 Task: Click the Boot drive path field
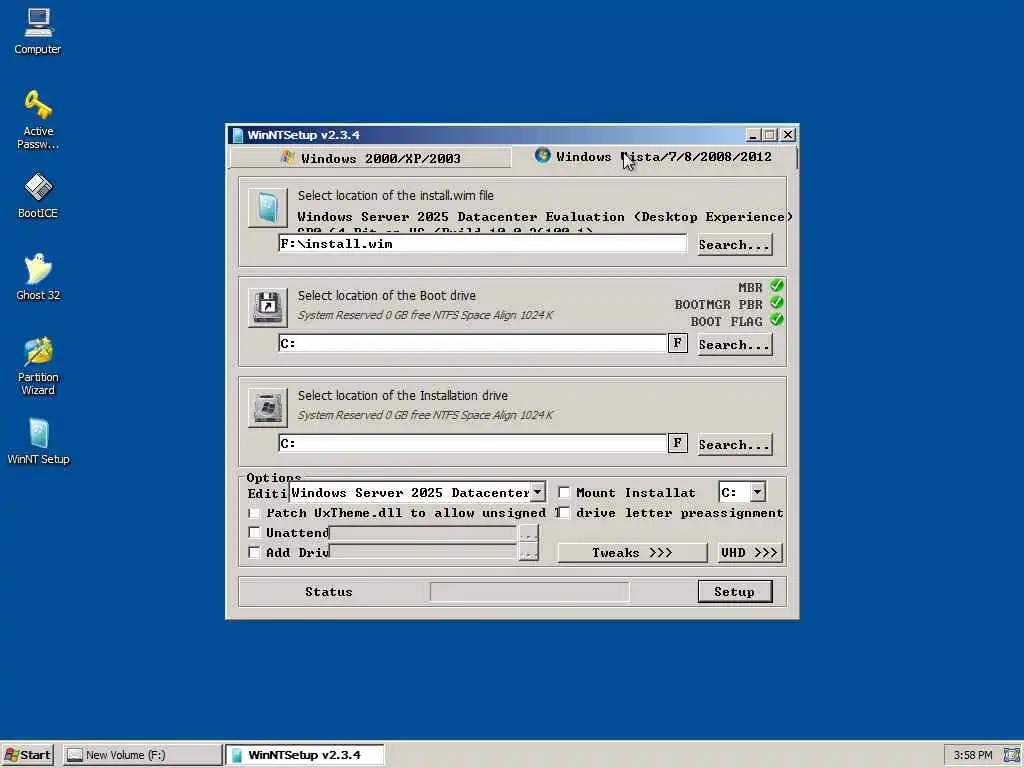coord(473,344)
